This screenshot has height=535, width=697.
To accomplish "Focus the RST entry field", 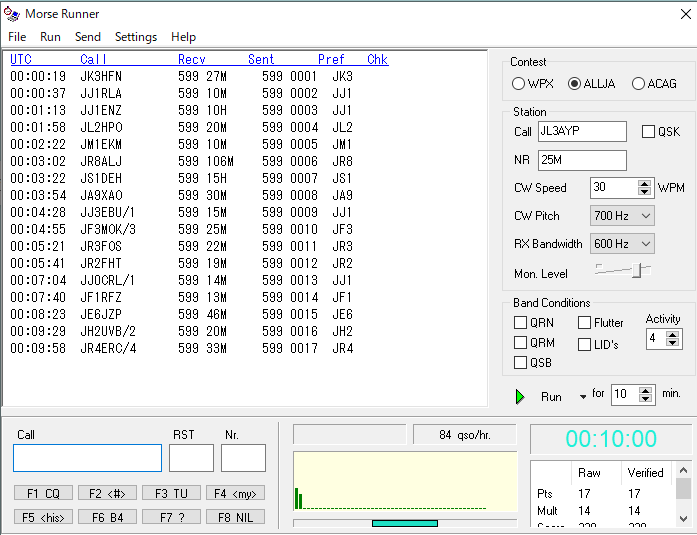I will click(x=191, y=458).
